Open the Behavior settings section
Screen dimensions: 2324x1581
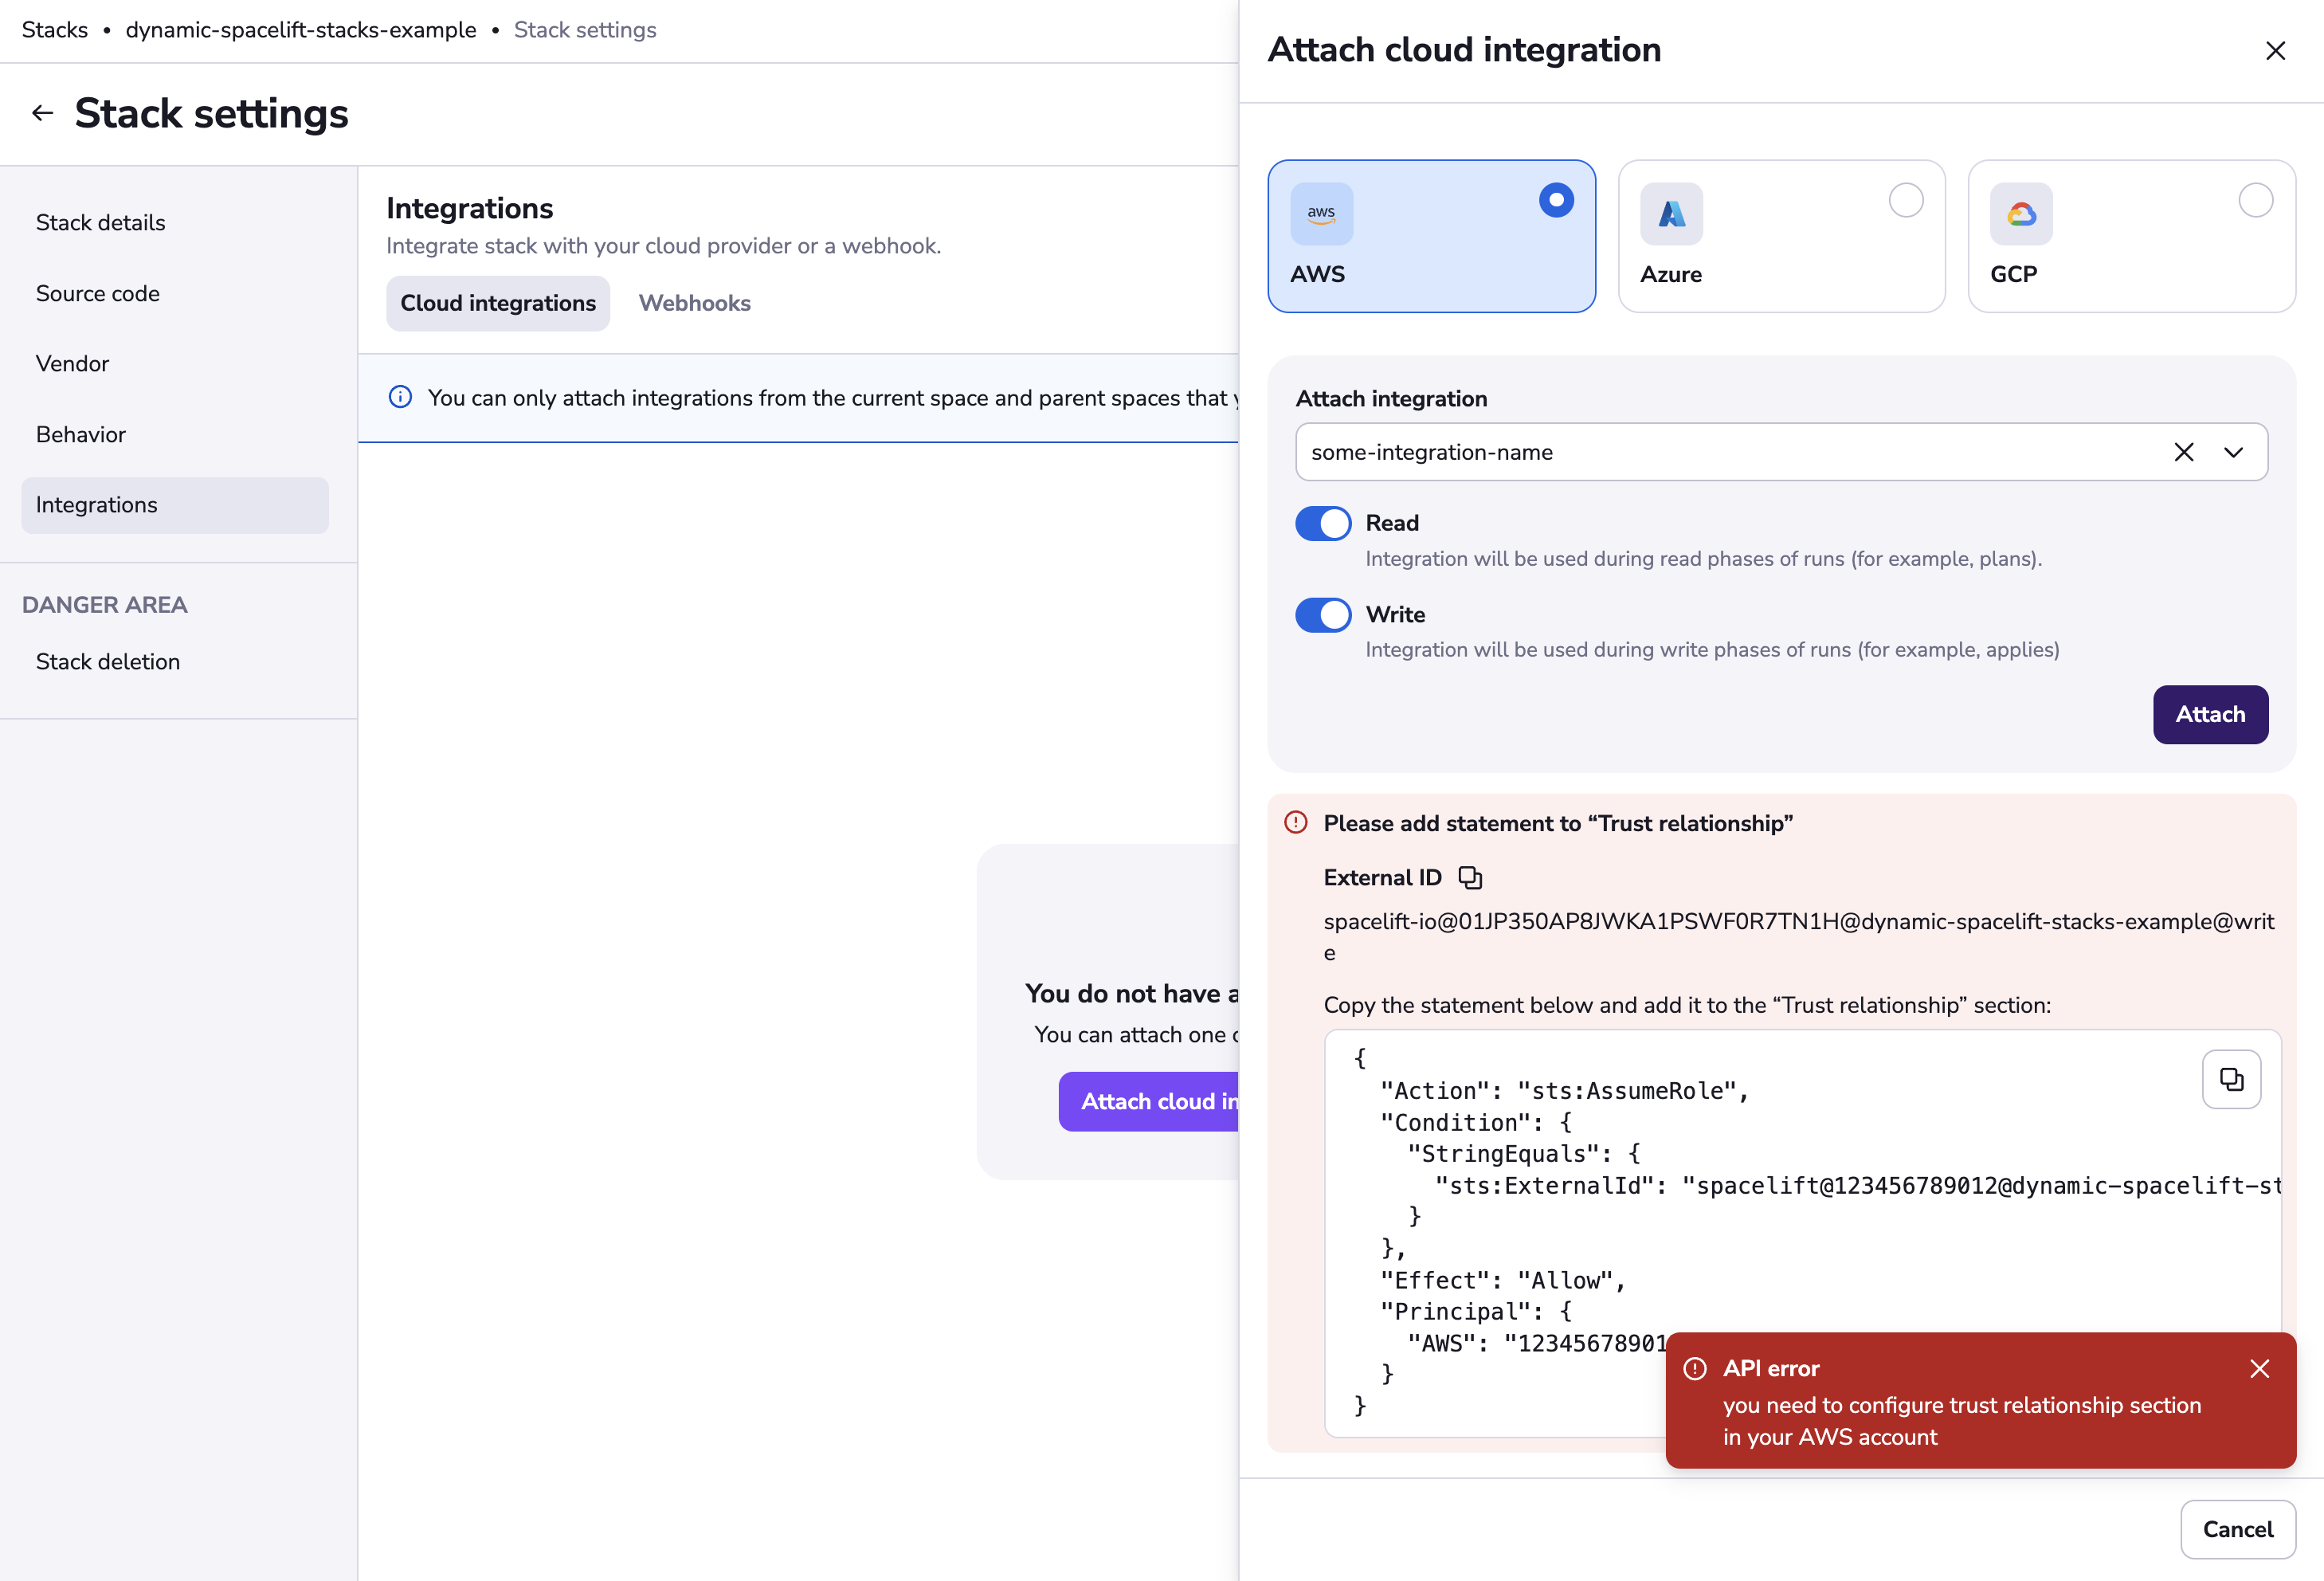coord(80,434)
